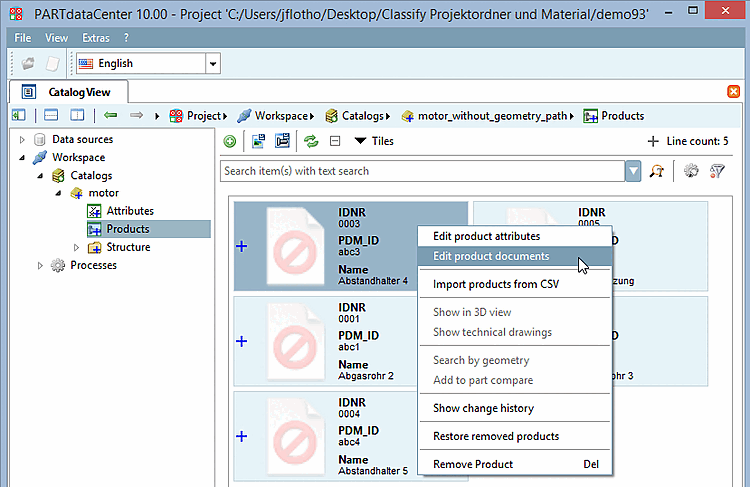Expand the Data sources tree node
Viewport: 750px width, 487px height.
(22, 140)
